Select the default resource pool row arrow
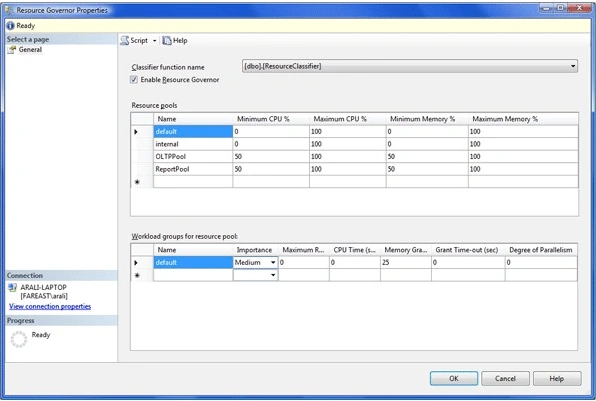 coord(136,132)
